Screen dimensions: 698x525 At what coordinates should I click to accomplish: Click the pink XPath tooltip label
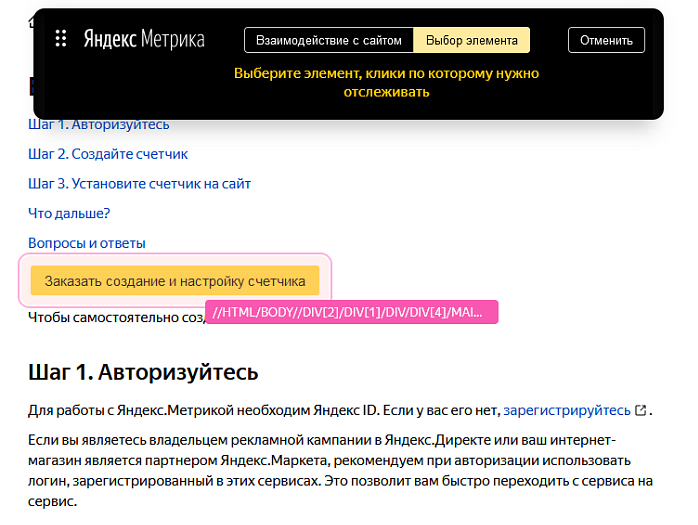351,312
